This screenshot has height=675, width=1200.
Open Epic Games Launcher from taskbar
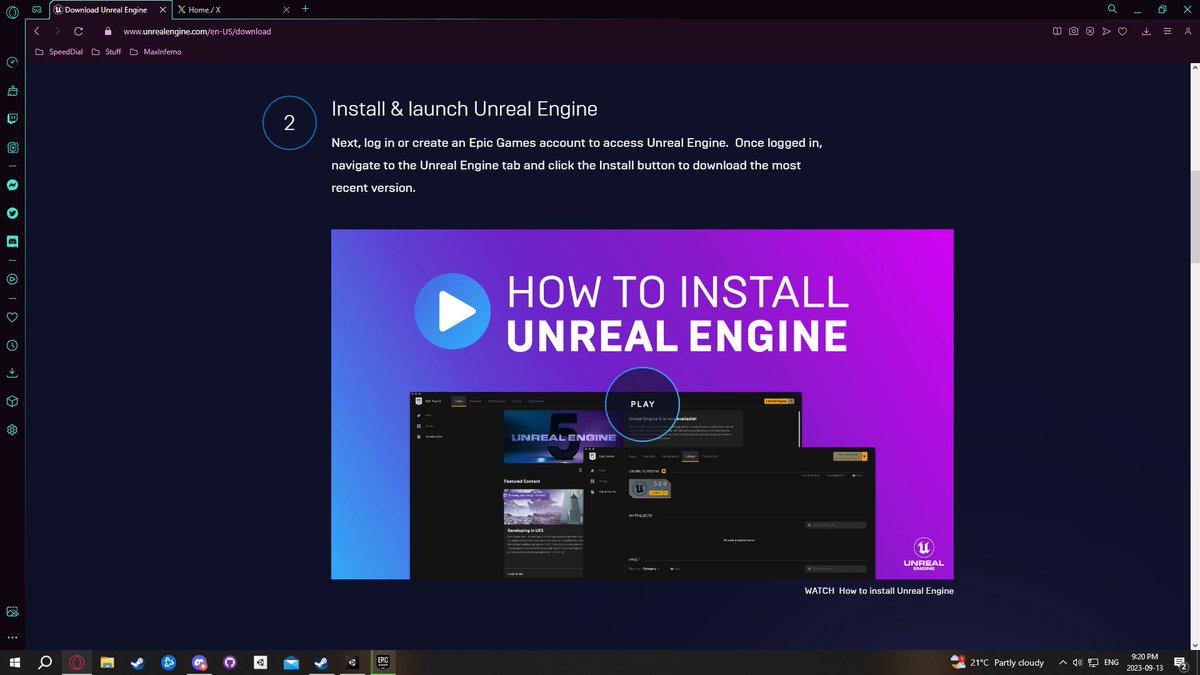[x=382, y=662]
